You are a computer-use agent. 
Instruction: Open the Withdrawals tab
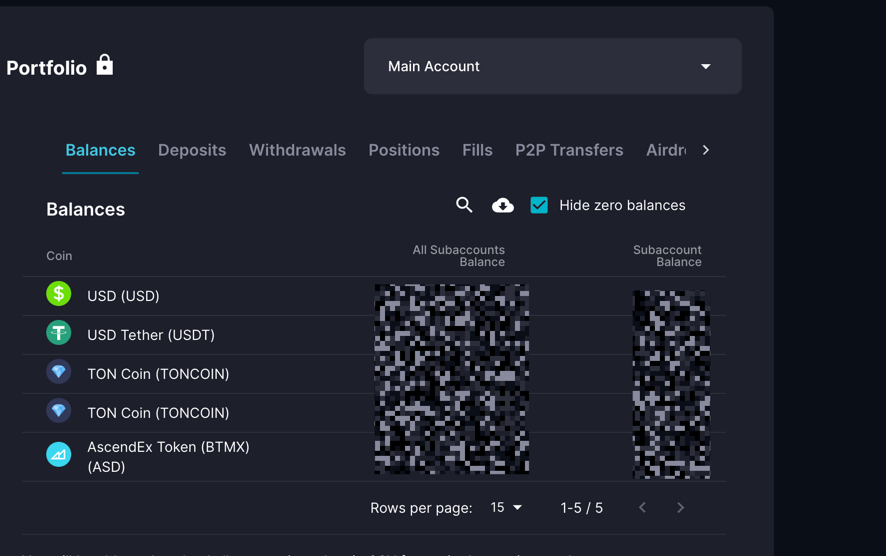297,150
